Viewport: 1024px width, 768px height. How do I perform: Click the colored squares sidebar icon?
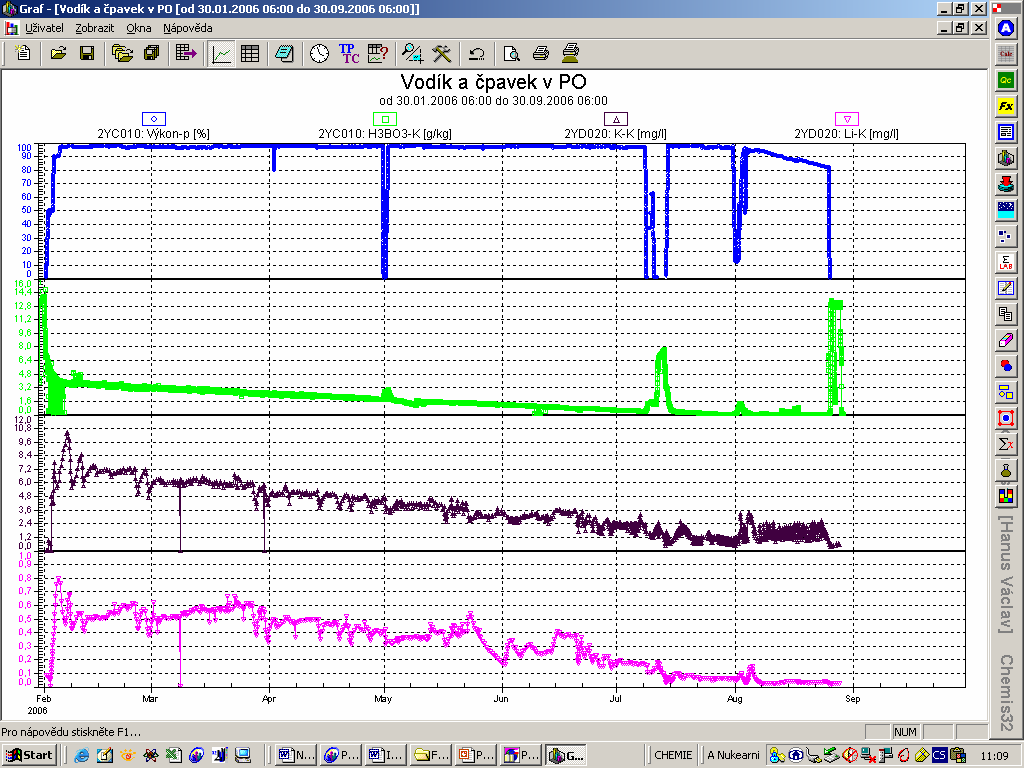coord(1006,496)
